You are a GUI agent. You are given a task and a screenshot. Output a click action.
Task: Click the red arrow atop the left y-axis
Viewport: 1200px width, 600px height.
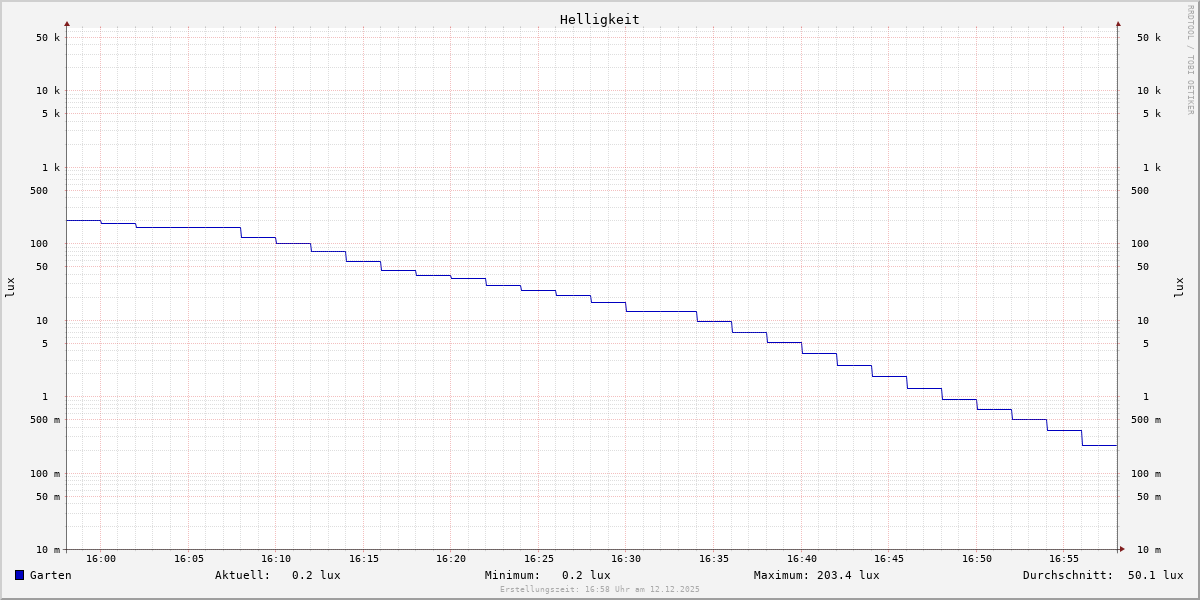coord(67,23)
